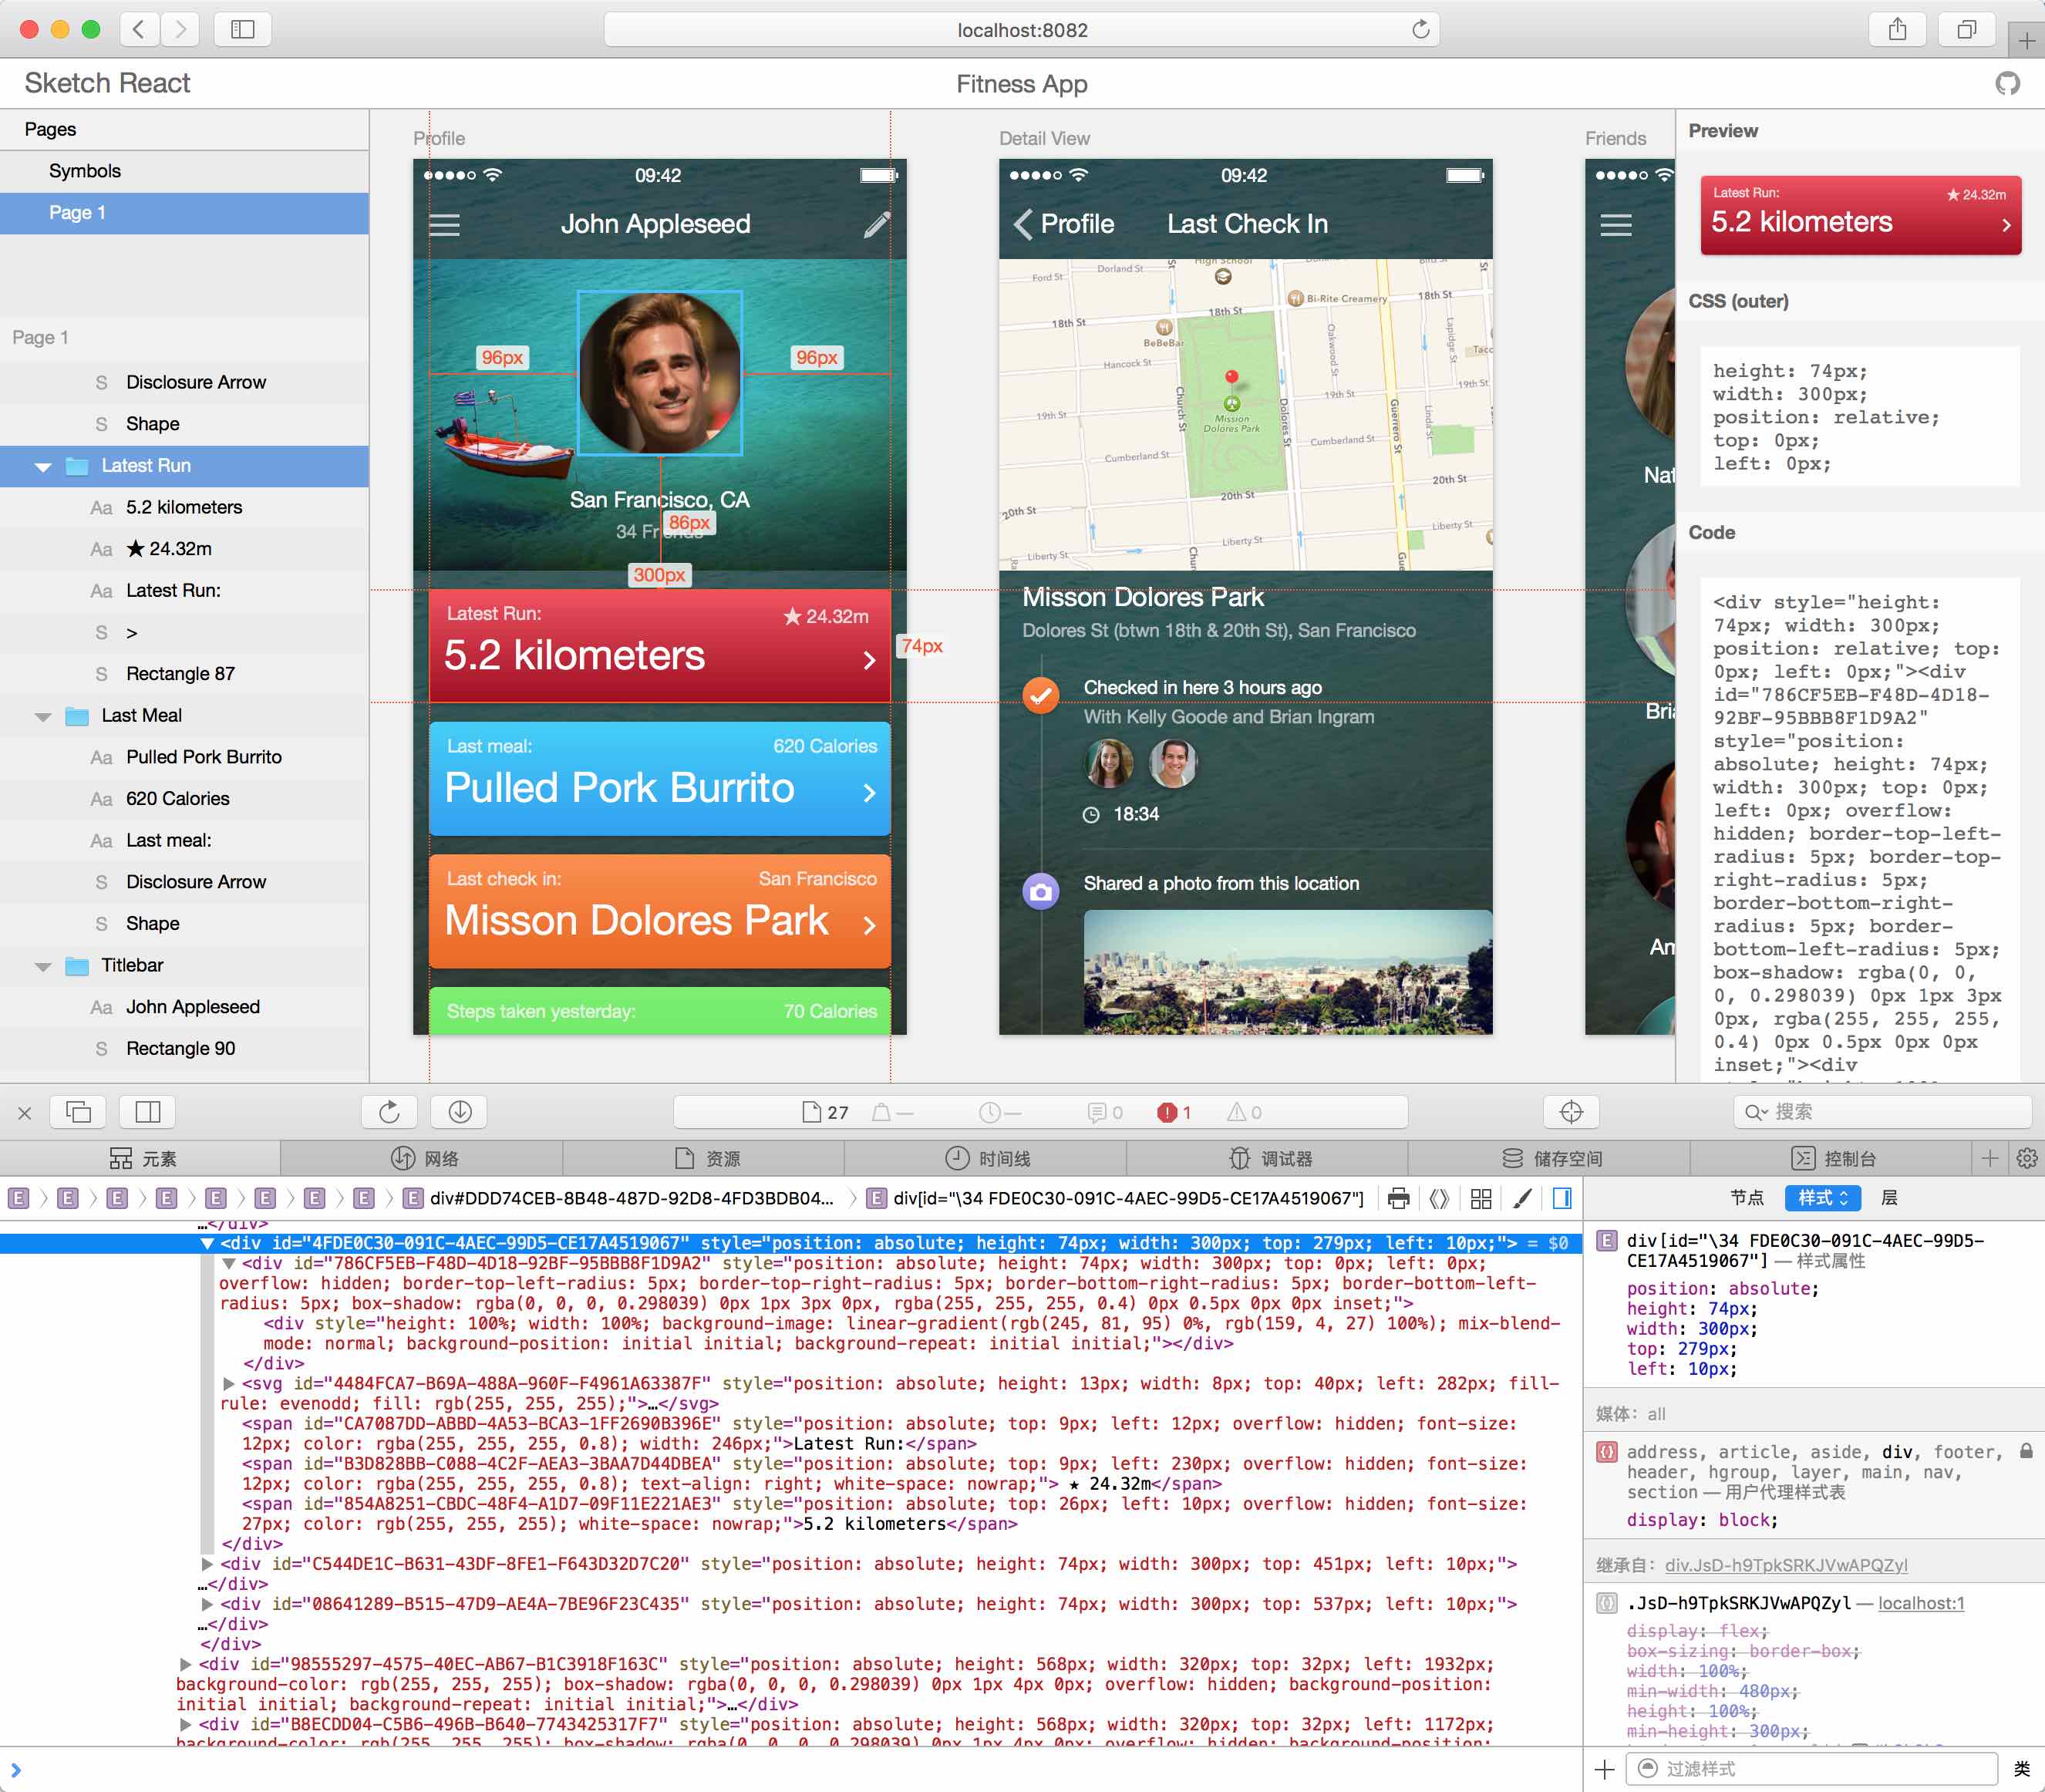Viewport: 2045px width, 1792px height.
Task: Open the localhost:1 stylesheet link
Action: (1920, 1603)
